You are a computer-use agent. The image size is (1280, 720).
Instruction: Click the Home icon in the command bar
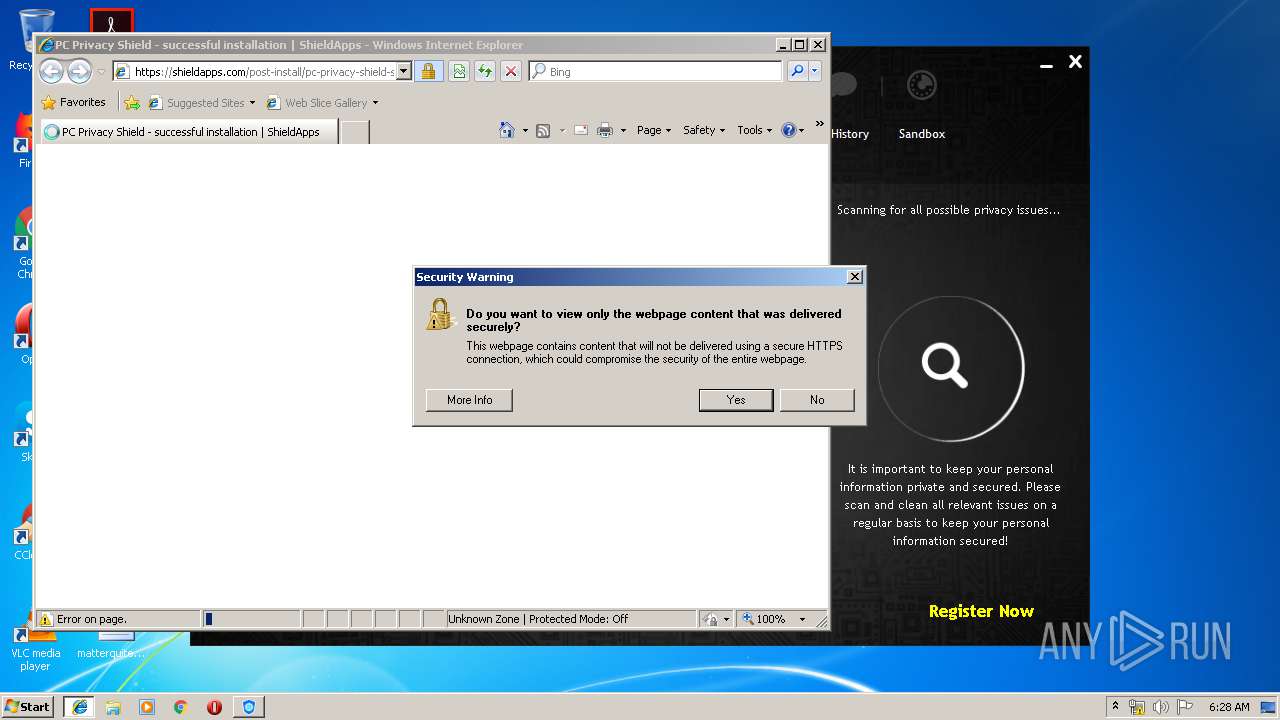click(507, 130)
